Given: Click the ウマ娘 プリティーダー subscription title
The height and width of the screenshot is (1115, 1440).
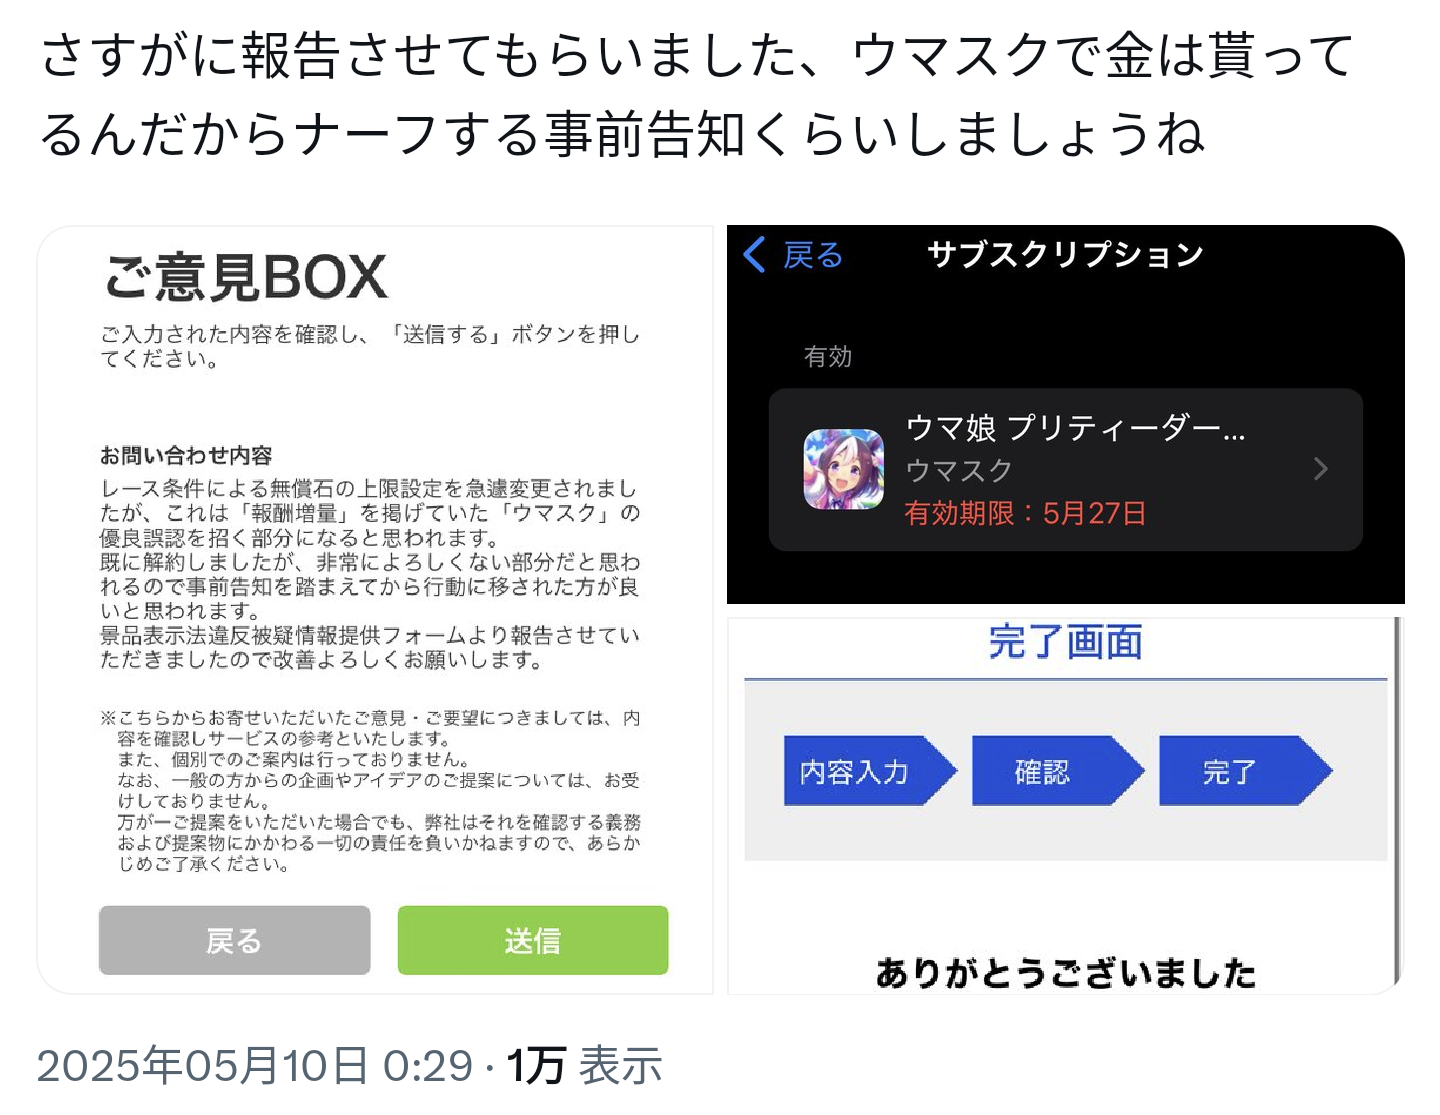Looking at the screenshot, I should point(1075,428).
